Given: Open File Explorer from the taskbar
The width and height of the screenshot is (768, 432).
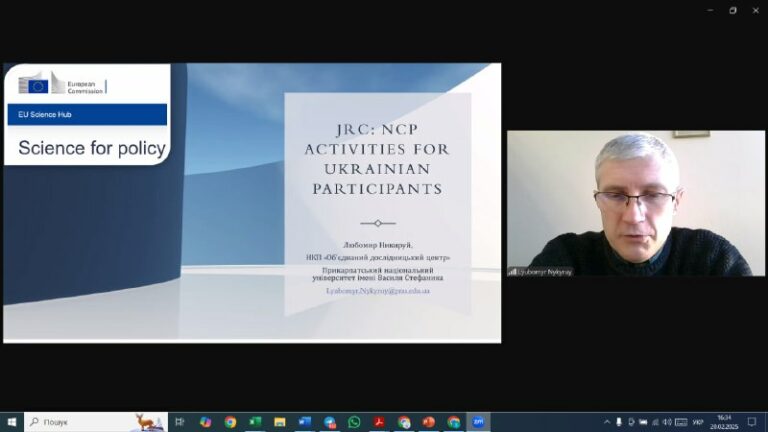Looking at the screenshot, I should (x=280, y=422).
